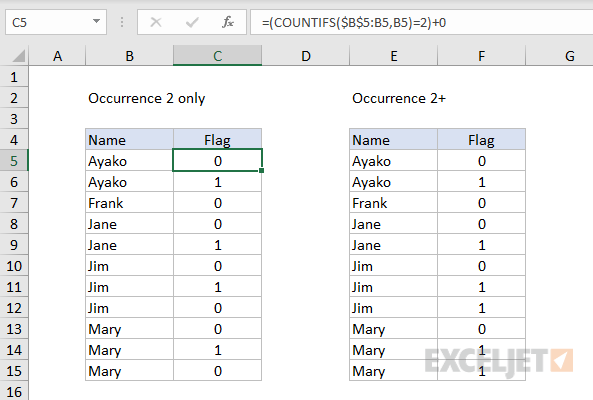Screen dimensions: 593x400
Task: Select column E header
Action: click(394, 56)
